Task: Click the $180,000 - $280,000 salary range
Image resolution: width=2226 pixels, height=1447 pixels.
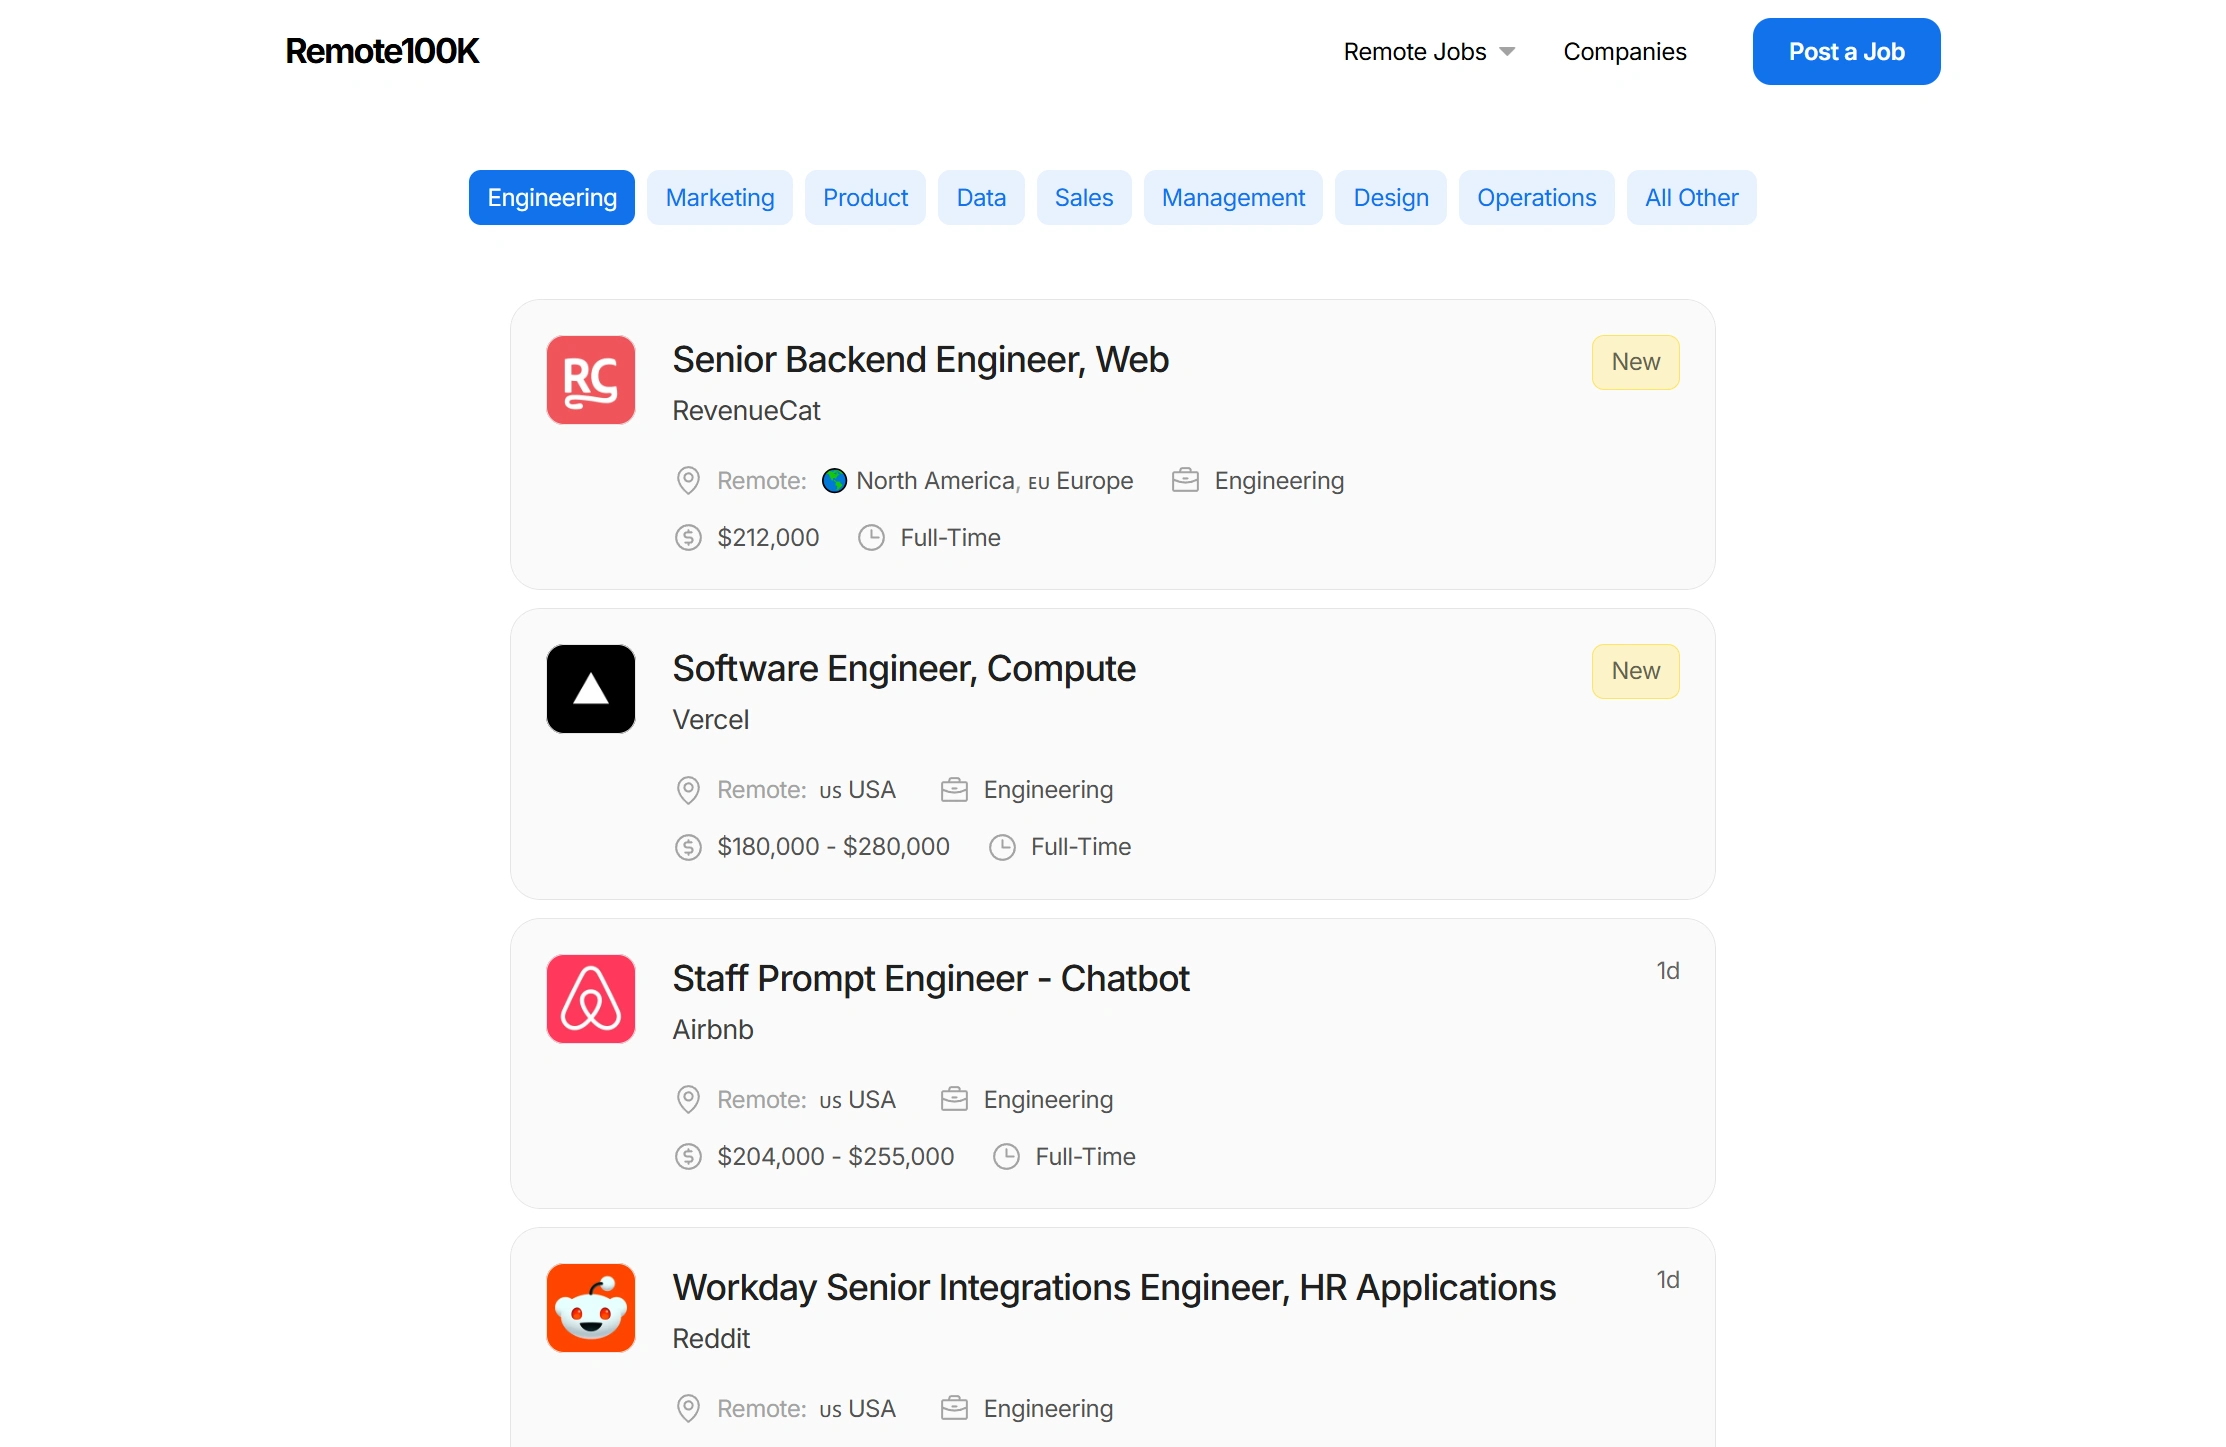Action: click(833, 847)
